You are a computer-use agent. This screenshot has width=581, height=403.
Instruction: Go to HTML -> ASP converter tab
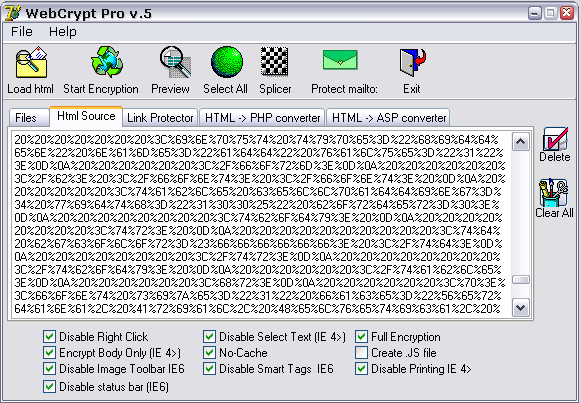[389, 118]
